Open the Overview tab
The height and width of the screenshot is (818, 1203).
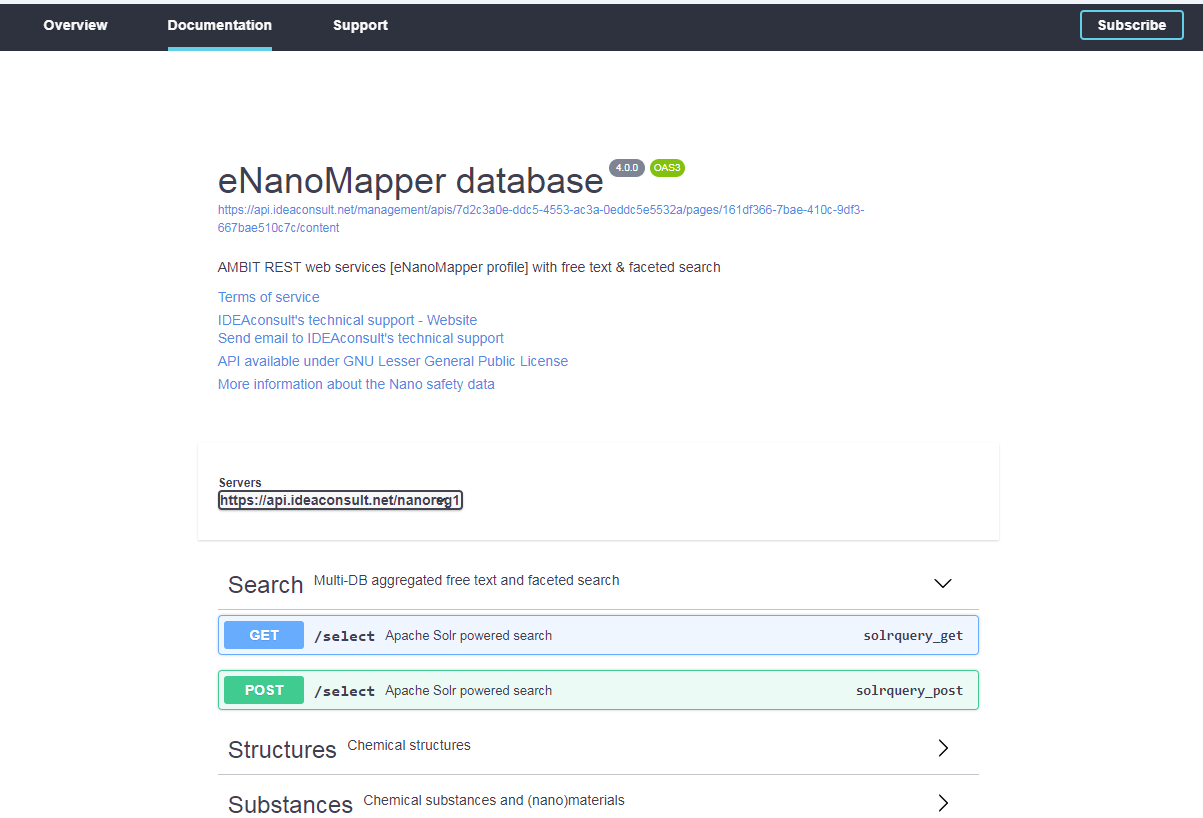75,25
